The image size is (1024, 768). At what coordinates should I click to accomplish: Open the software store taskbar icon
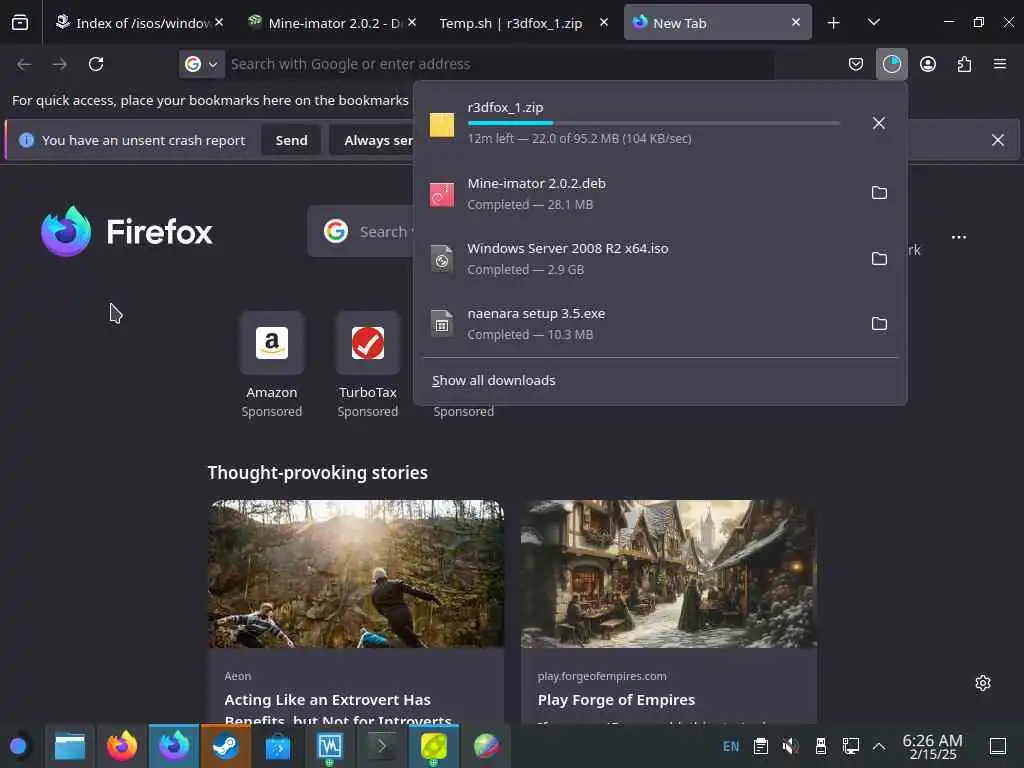click(278, 746)
